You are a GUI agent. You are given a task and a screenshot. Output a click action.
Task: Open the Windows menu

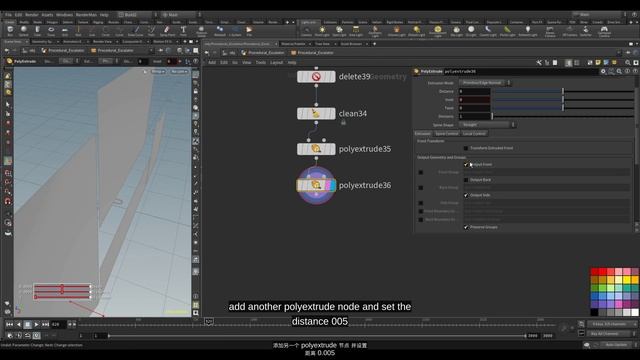(x=64, y=15)
